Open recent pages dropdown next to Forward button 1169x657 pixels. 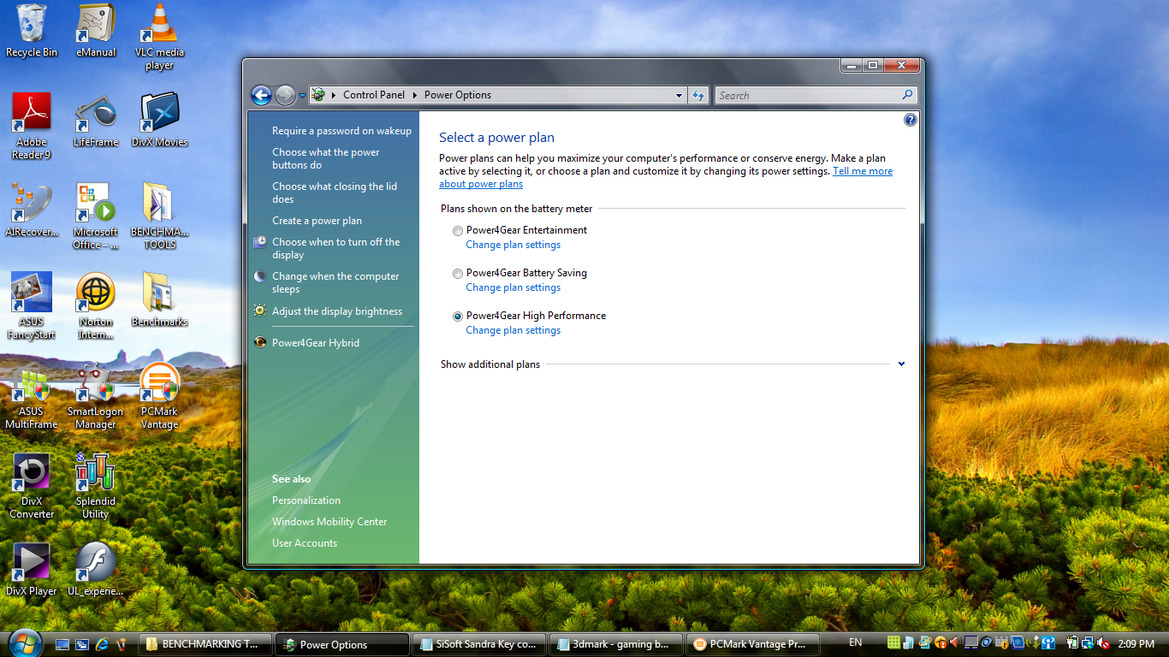click(x=302, y=95)
